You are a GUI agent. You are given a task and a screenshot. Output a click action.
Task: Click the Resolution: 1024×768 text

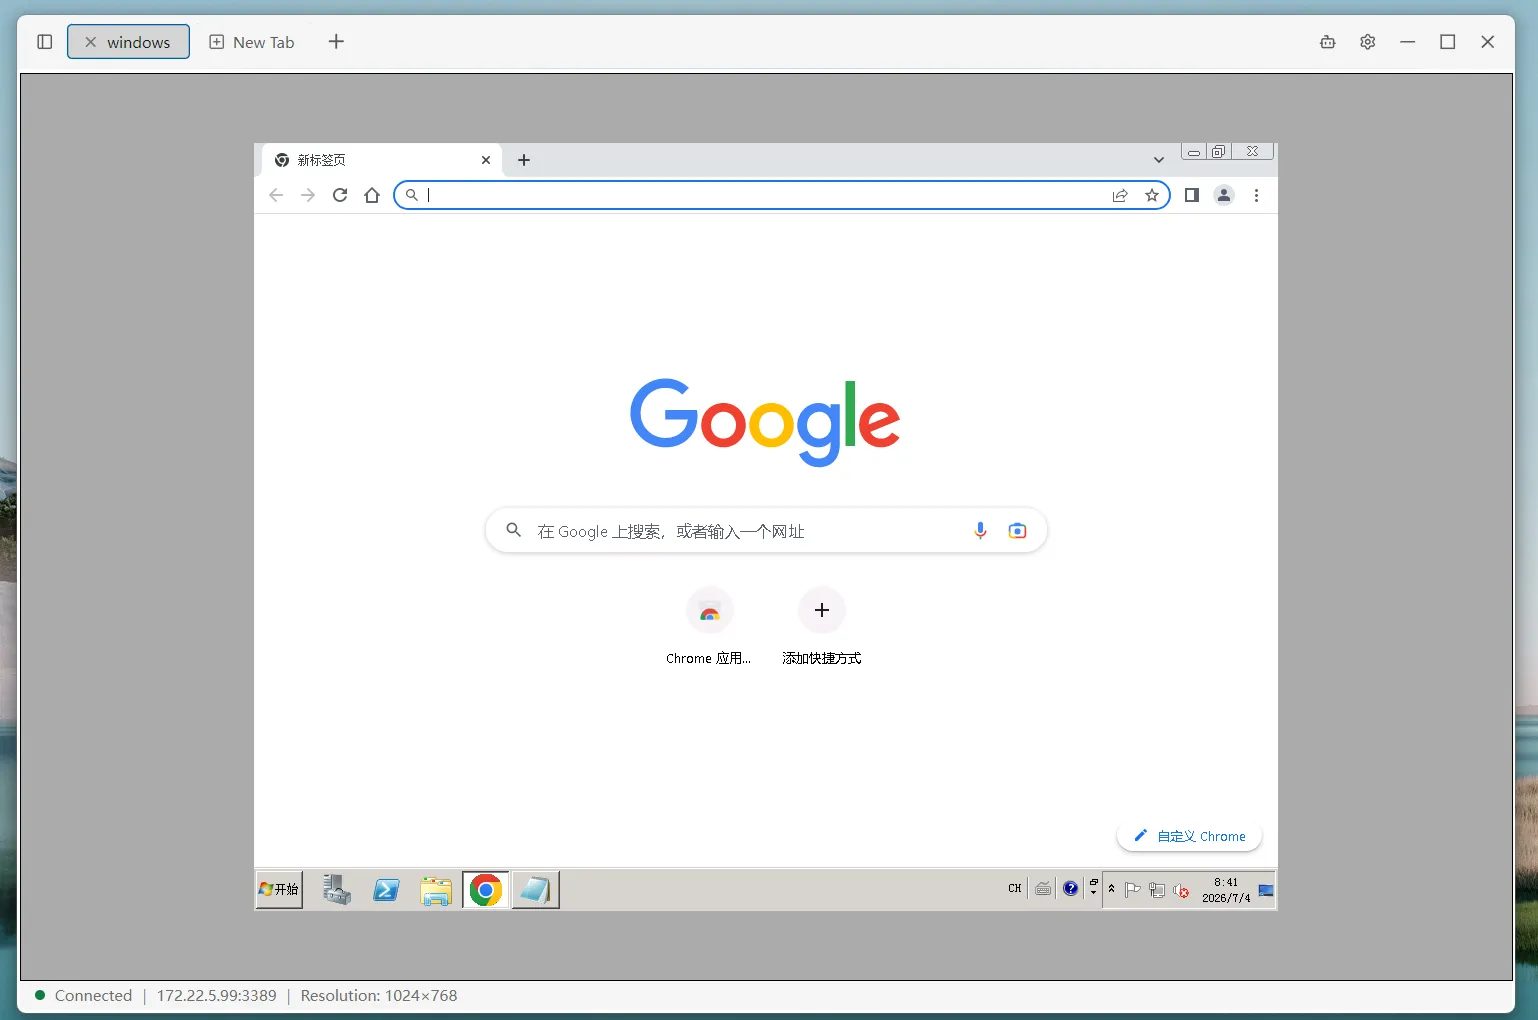(x=379, y=995)
